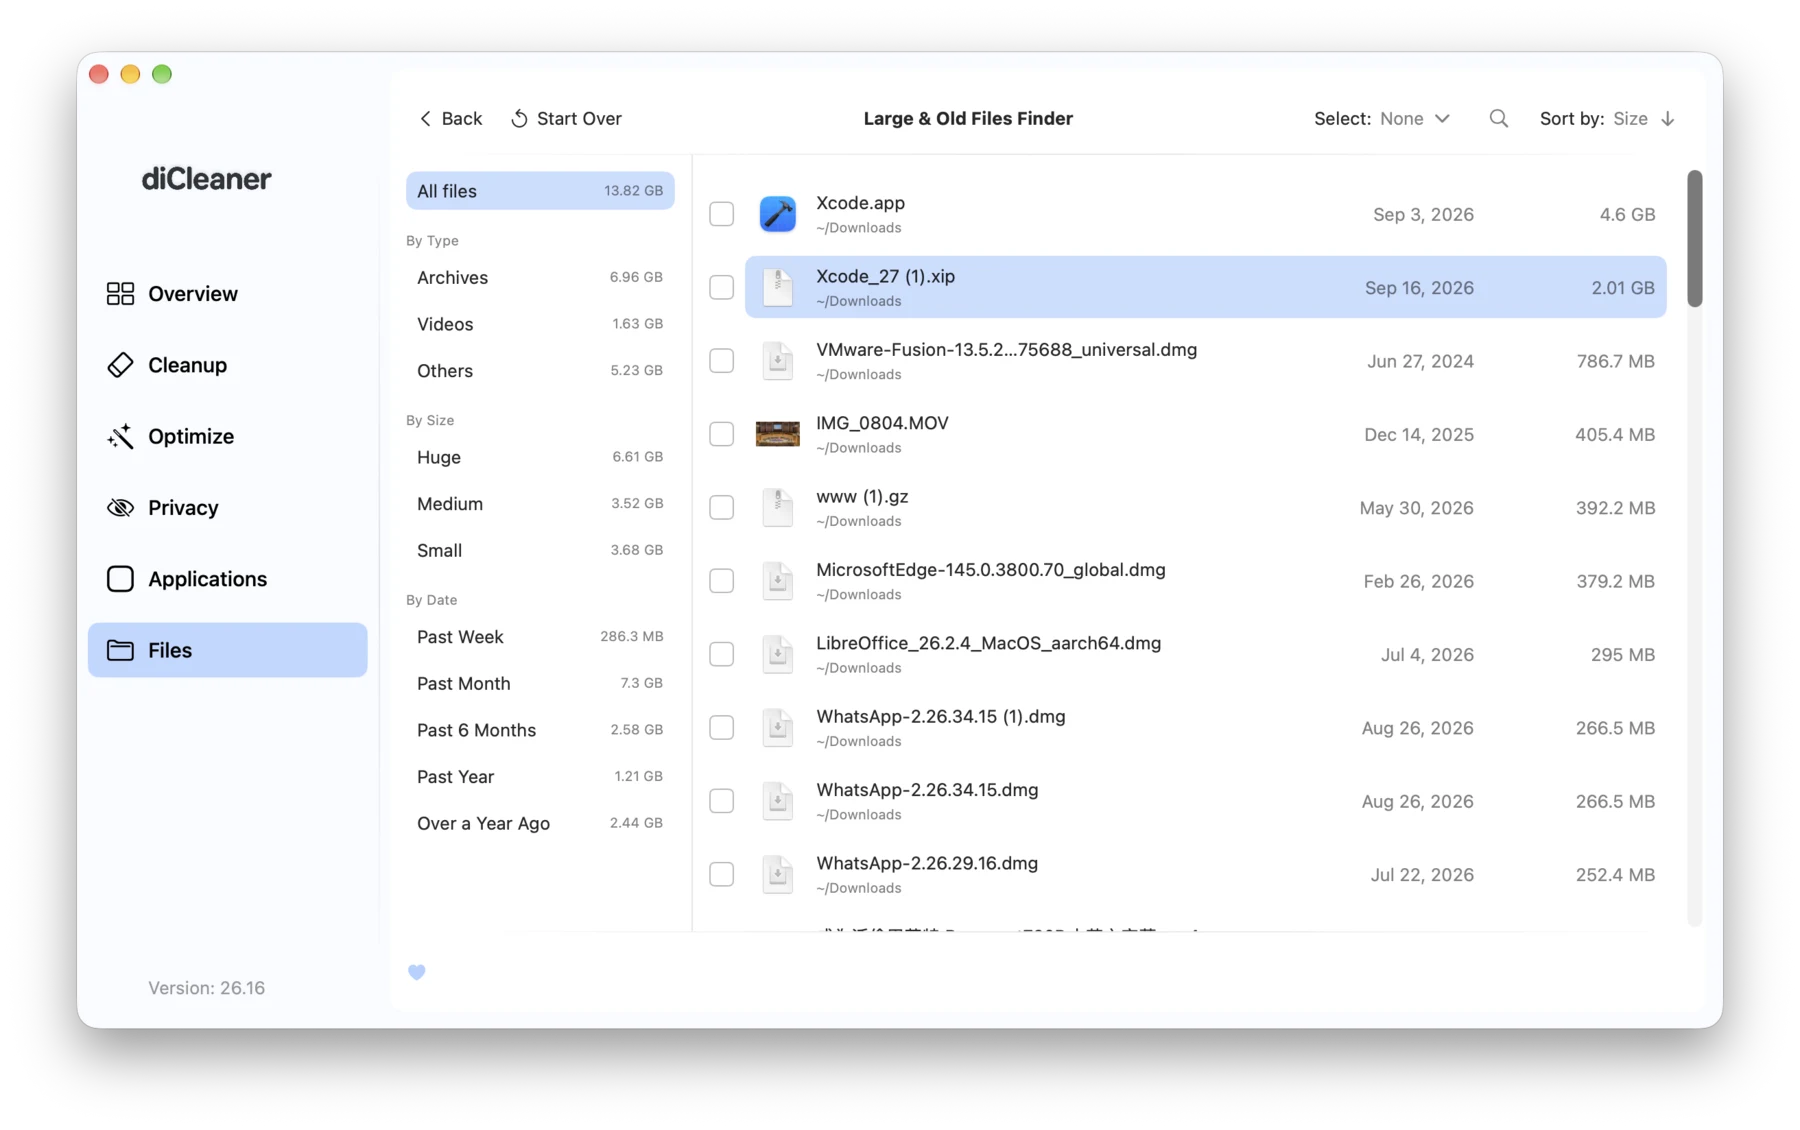Check the Xcode.app checkbox
Screen dimensions: 1800x1130
point(721,214)
